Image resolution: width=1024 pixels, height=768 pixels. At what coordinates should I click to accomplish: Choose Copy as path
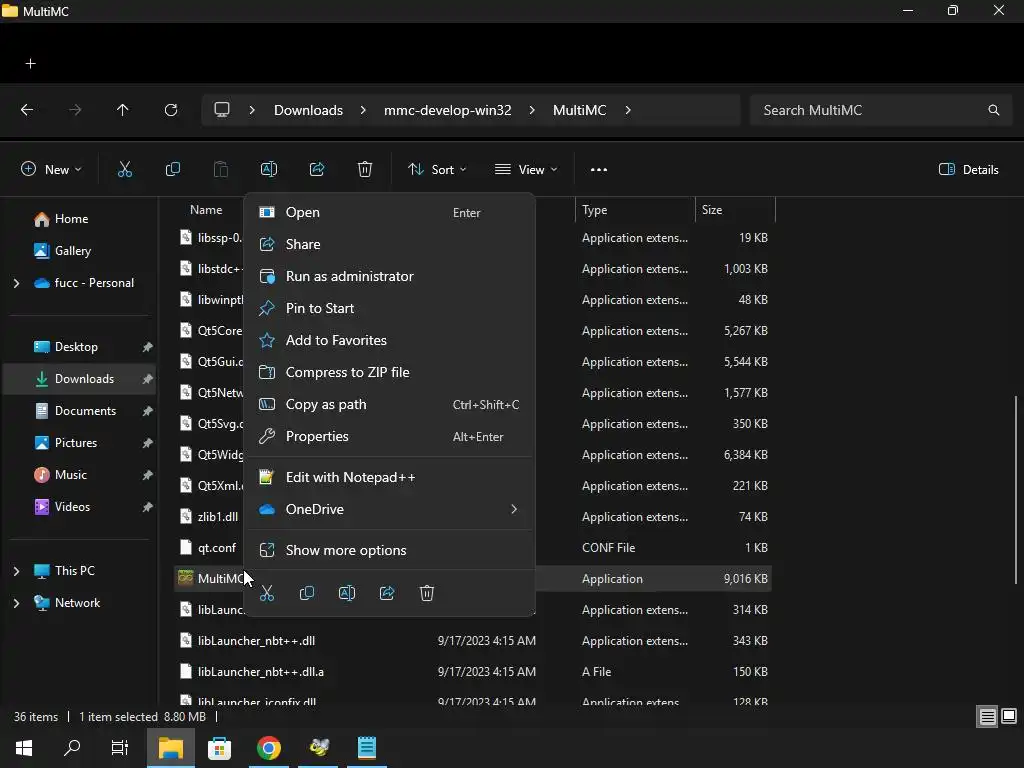(389, 404)
